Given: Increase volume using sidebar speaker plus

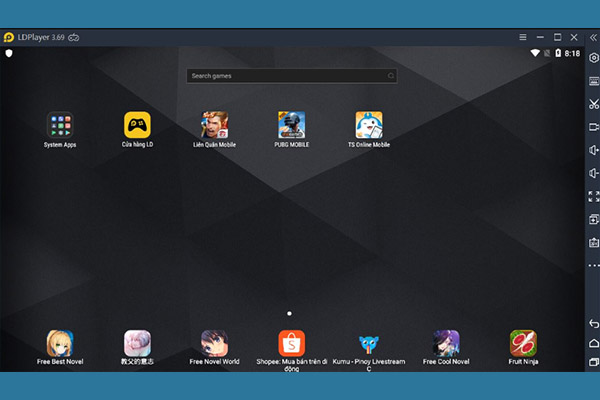Looking at the screenshot, I should point(593,150).
